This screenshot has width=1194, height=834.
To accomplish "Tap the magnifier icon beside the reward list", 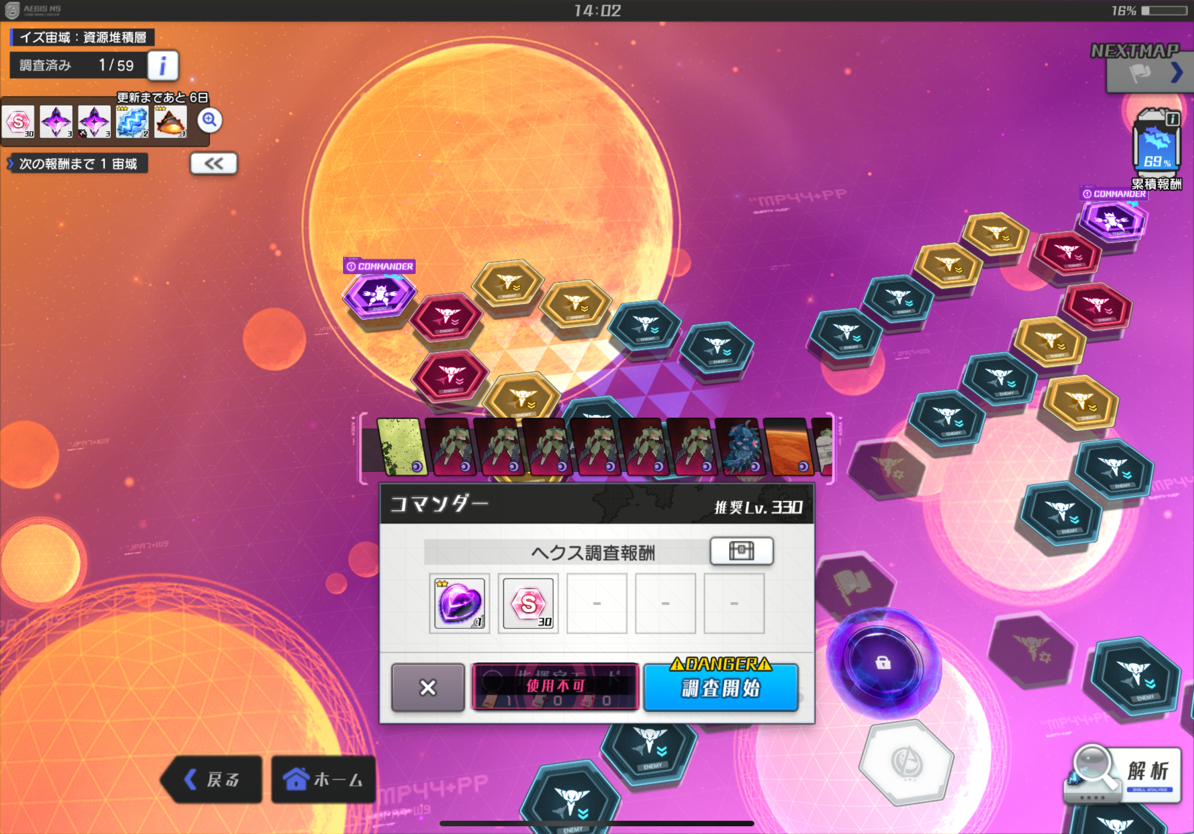I will [209, 120].
